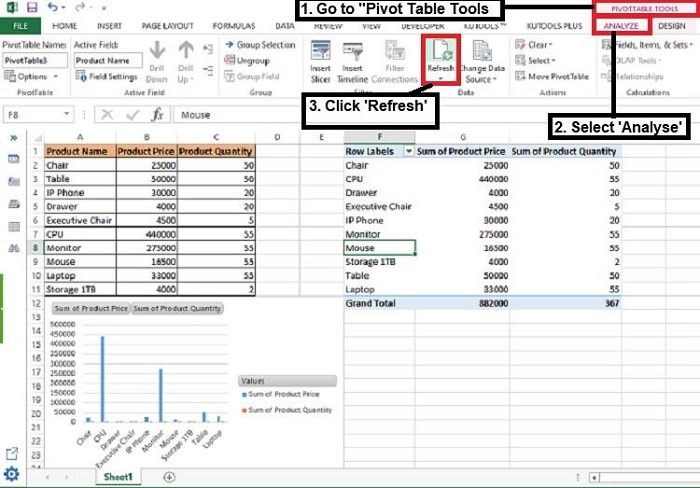This screenshot has width=700, height=488.
Task: Click Move PivotTable in Actions group
Action: (552, 76)
